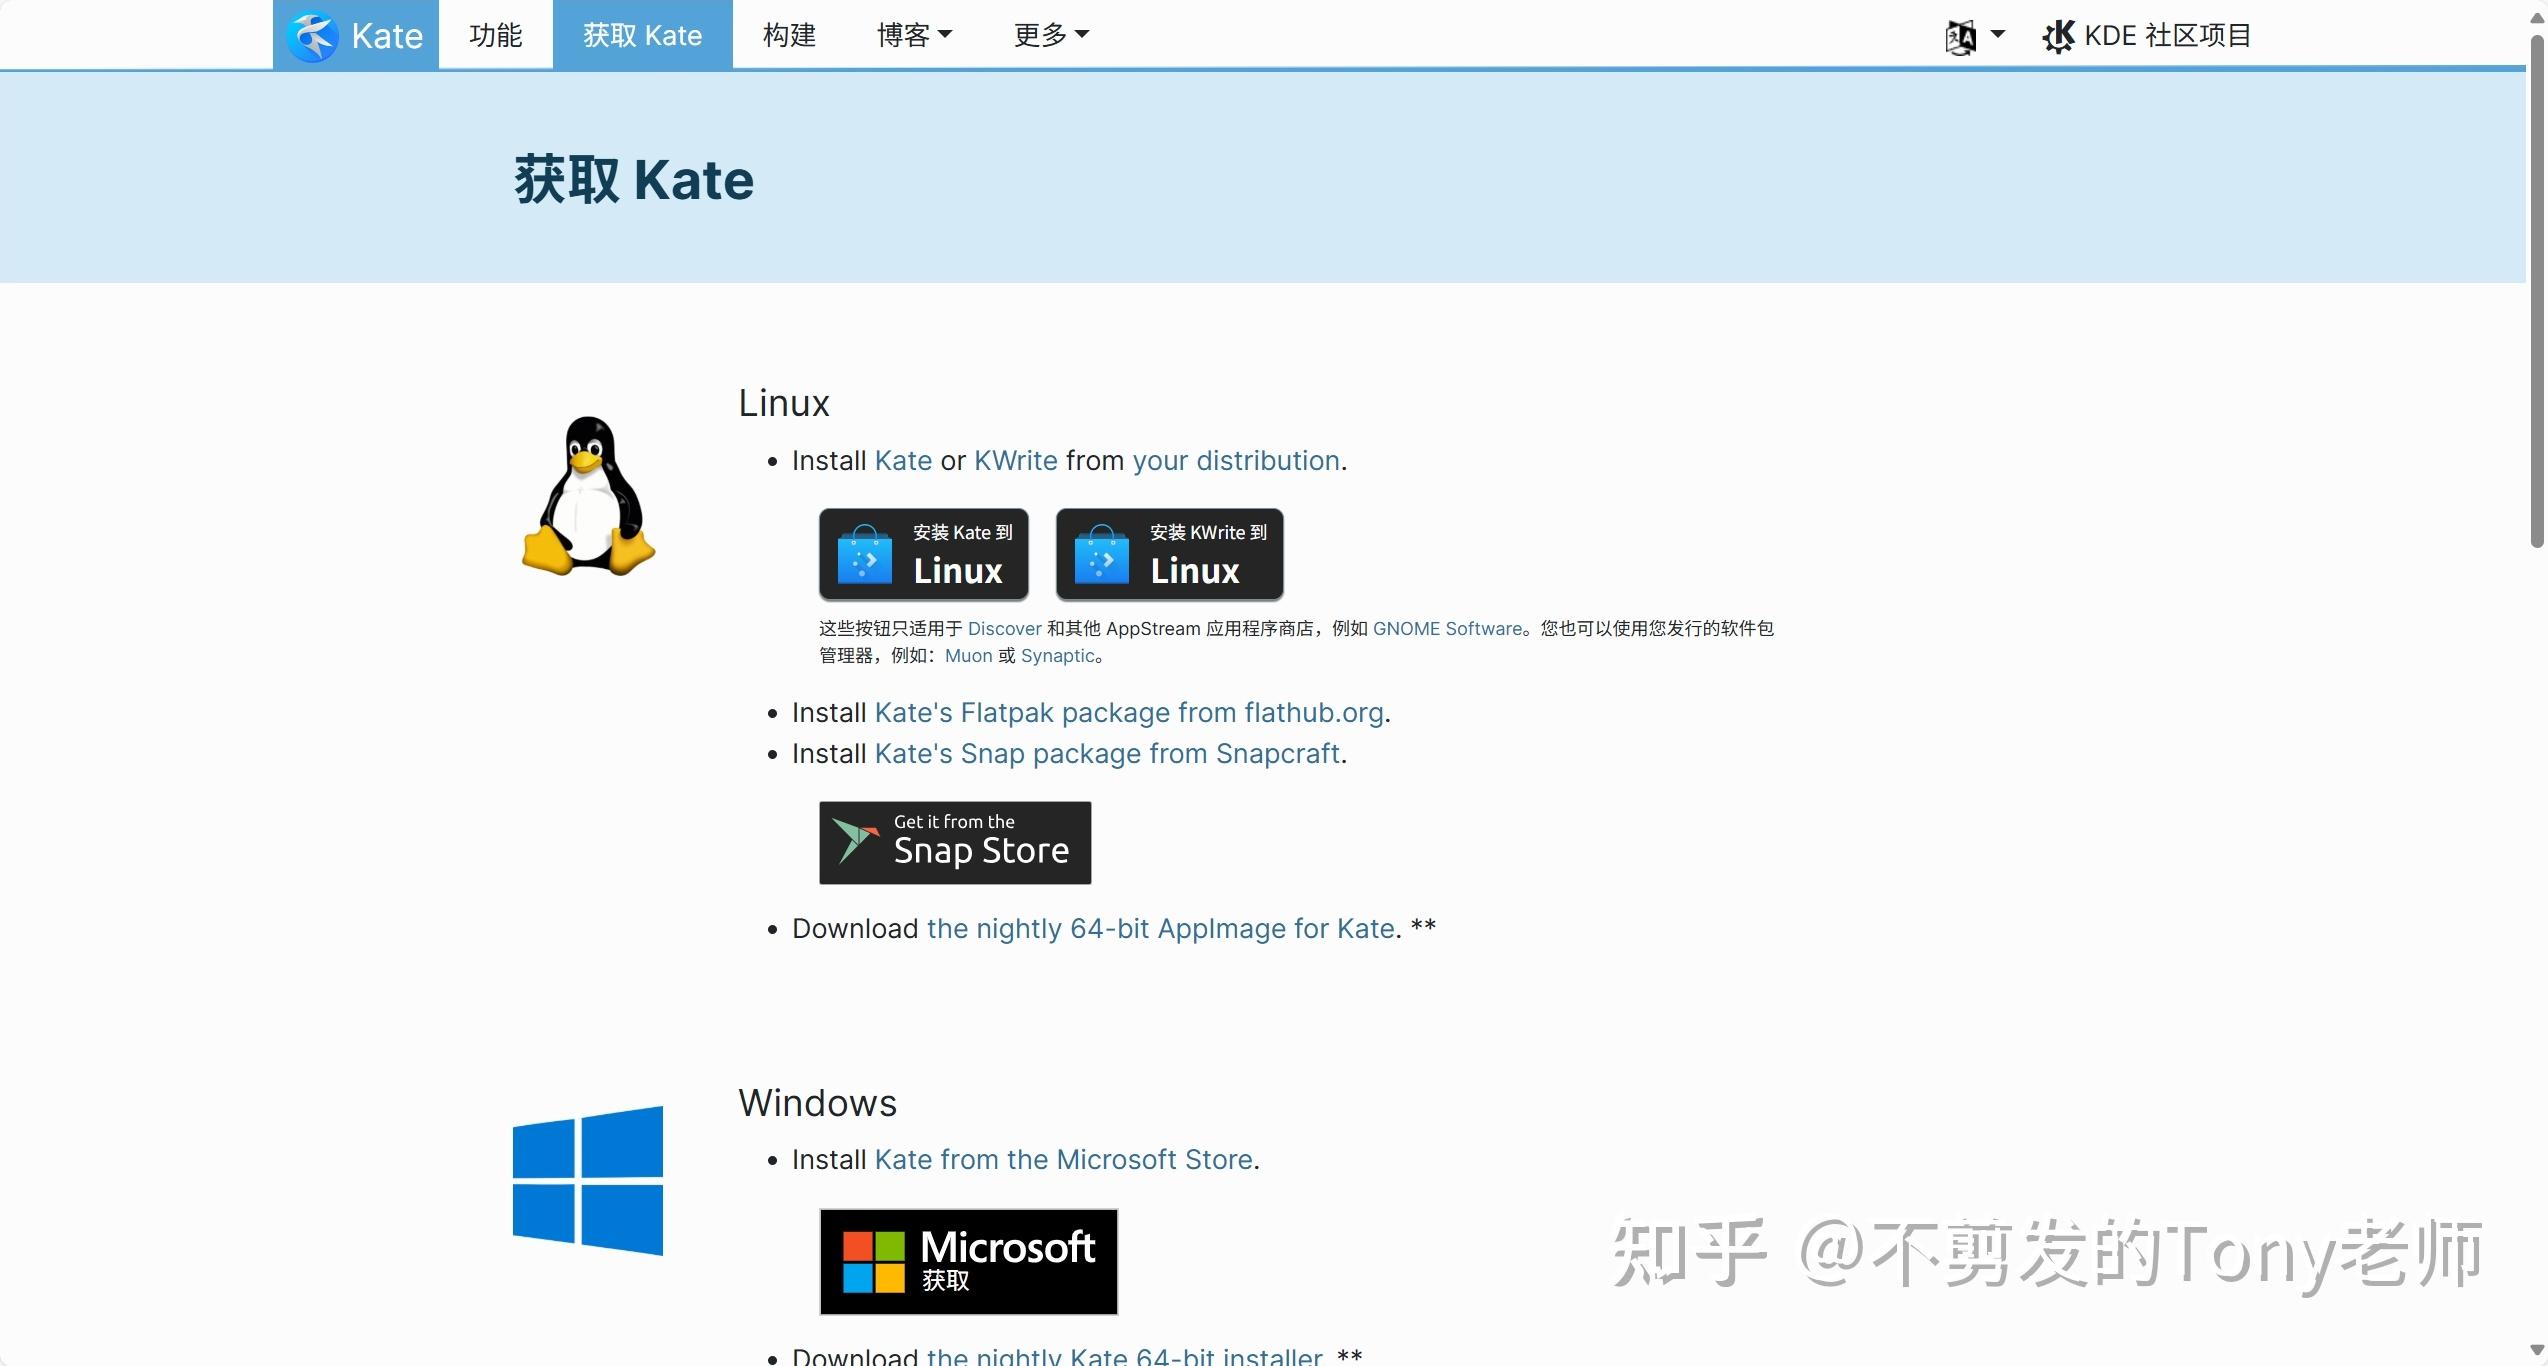The image size is (2548, 1366).
Task: Click the Microsoft 获取 store badge
Action: [967, 1262]
